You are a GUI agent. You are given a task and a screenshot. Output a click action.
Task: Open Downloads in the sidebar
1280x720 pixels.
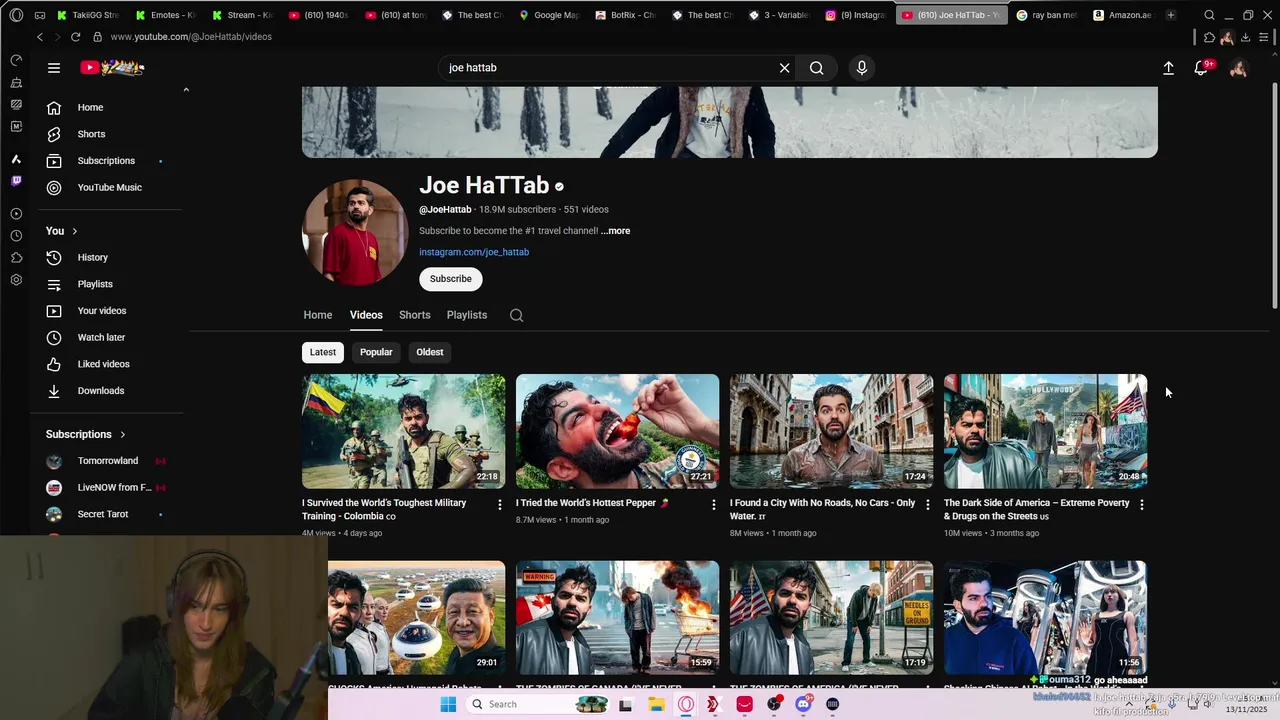click(110, 391)
